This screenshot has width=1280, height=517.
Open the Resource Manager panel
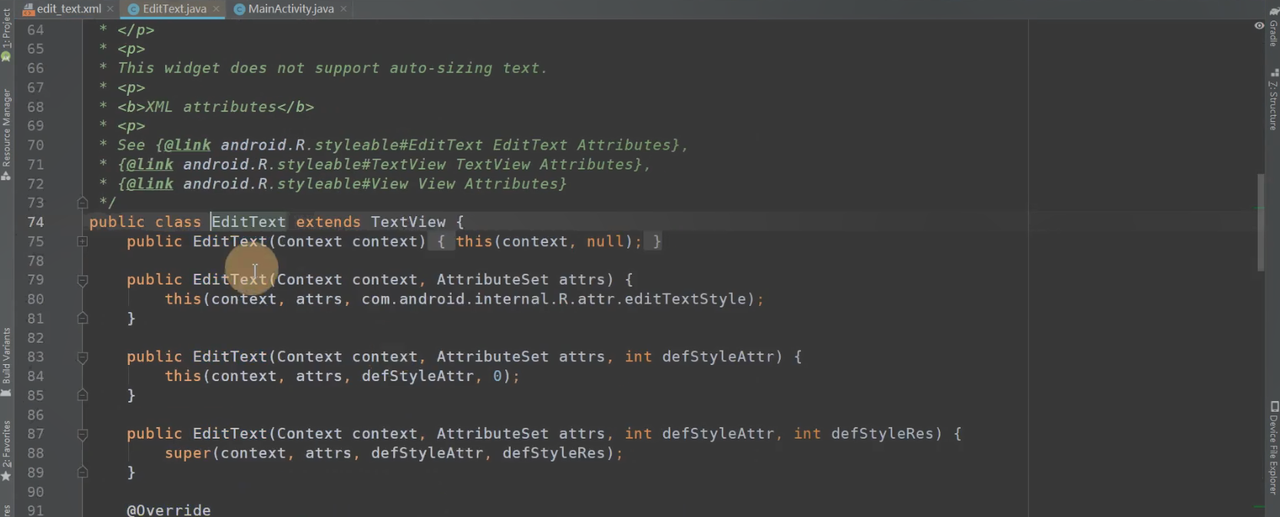pyautogui.click(x=6, y=130)
